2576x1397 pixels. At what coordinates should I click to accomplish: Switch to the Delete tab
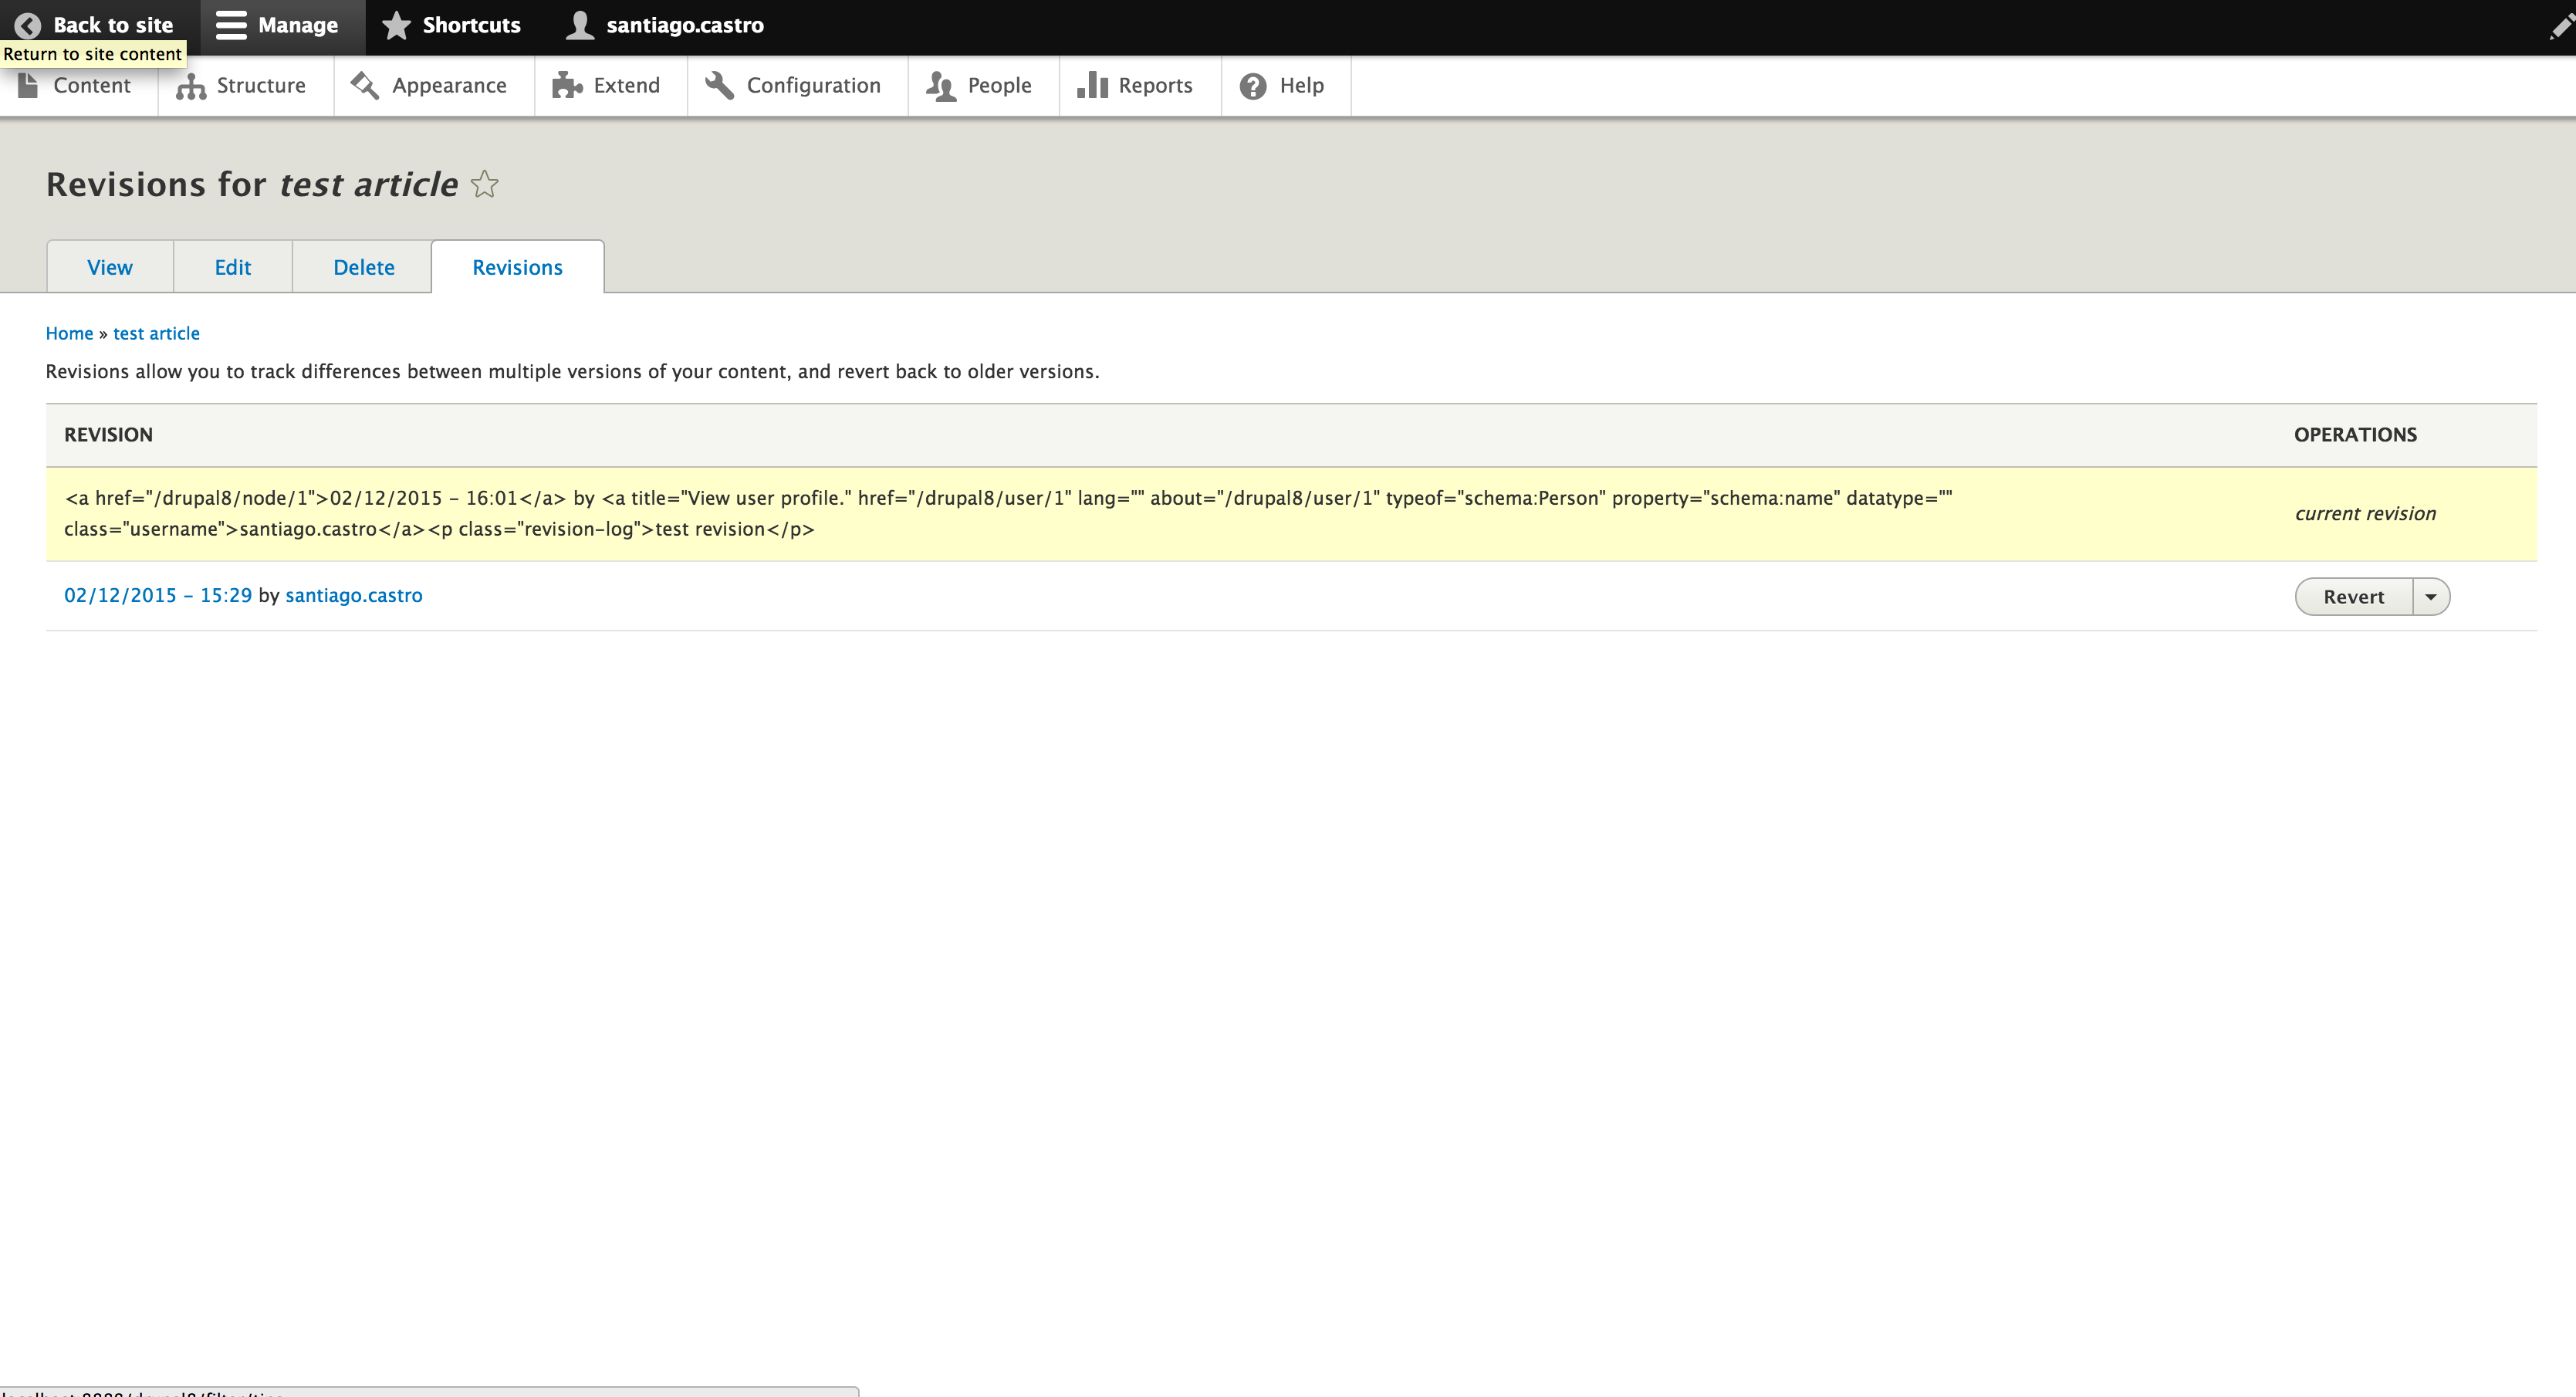coord(362,266)
